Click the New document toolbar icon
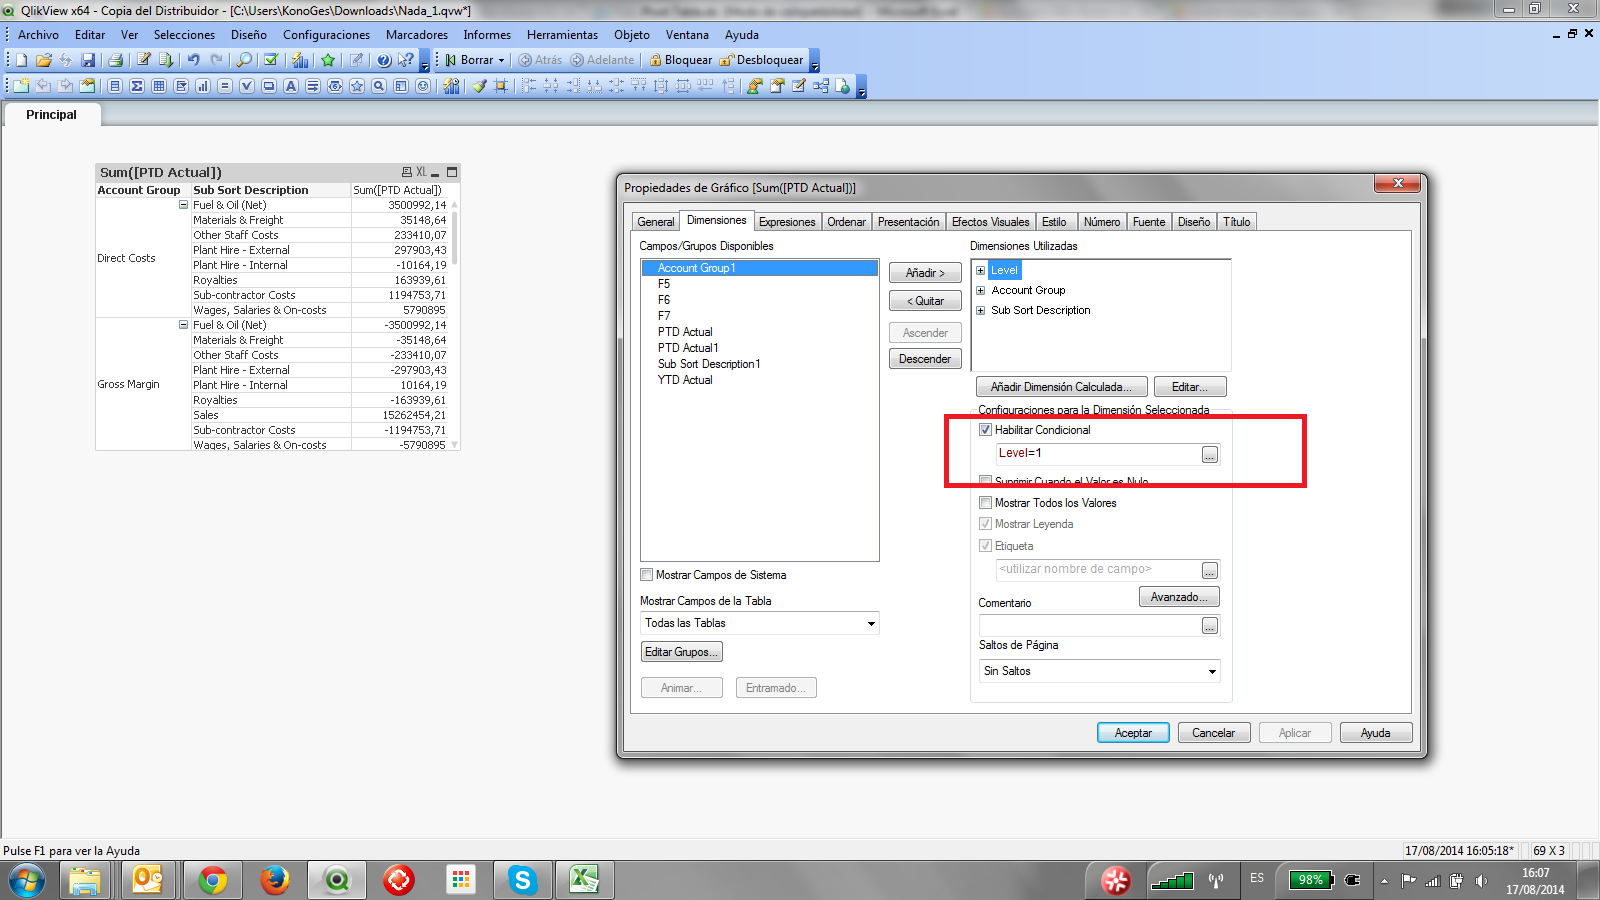The width and height of the screenshot is (1600, 900). pos(21,60)
